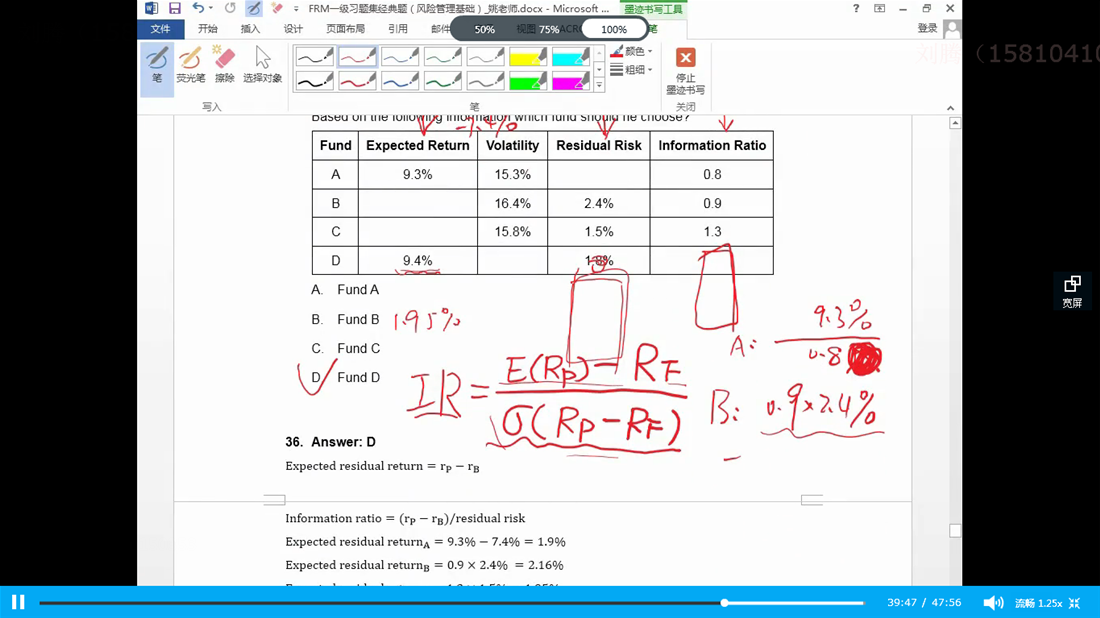Click the video progress bar track

click(400, 603)
